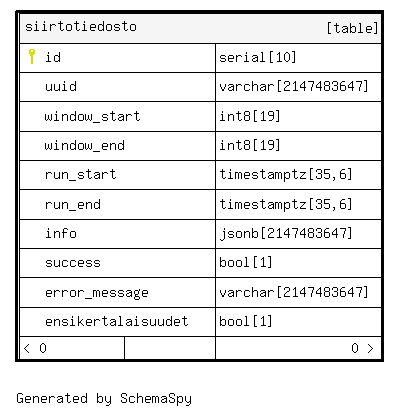
Task: Click the success column name
Action: click(73, 263)
